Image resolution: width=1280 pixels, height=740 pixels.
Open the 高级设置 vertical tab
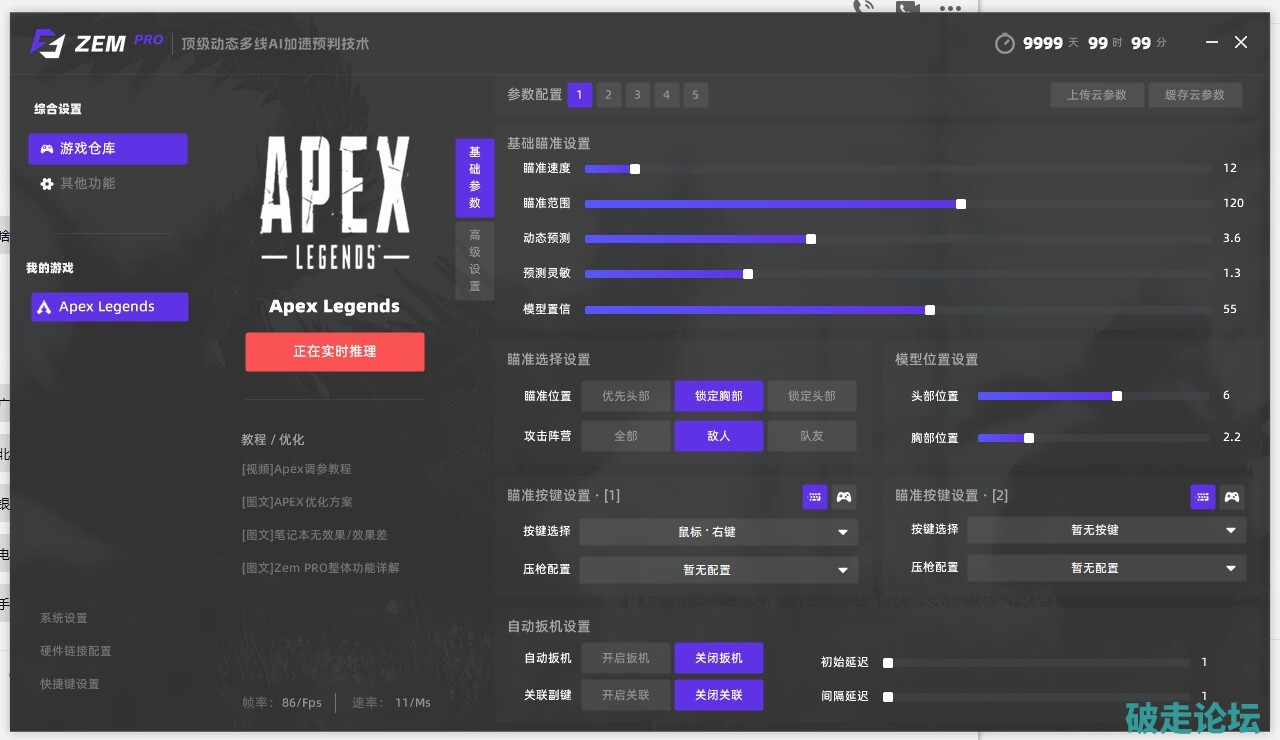click(x=475, y=260)
